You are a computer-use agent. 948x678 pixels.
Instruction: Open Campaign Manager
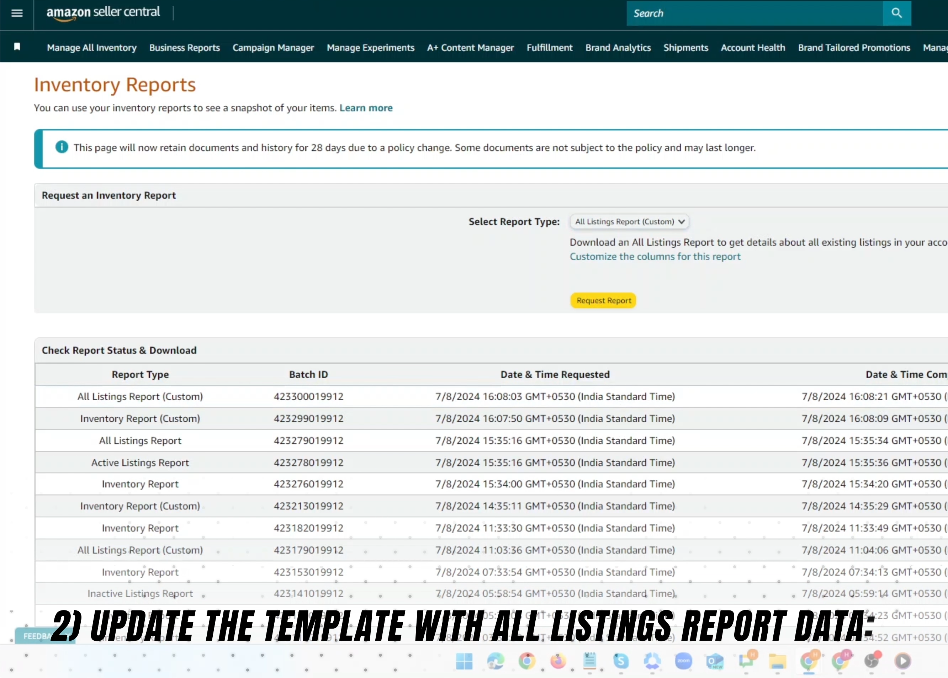(273, 47)
